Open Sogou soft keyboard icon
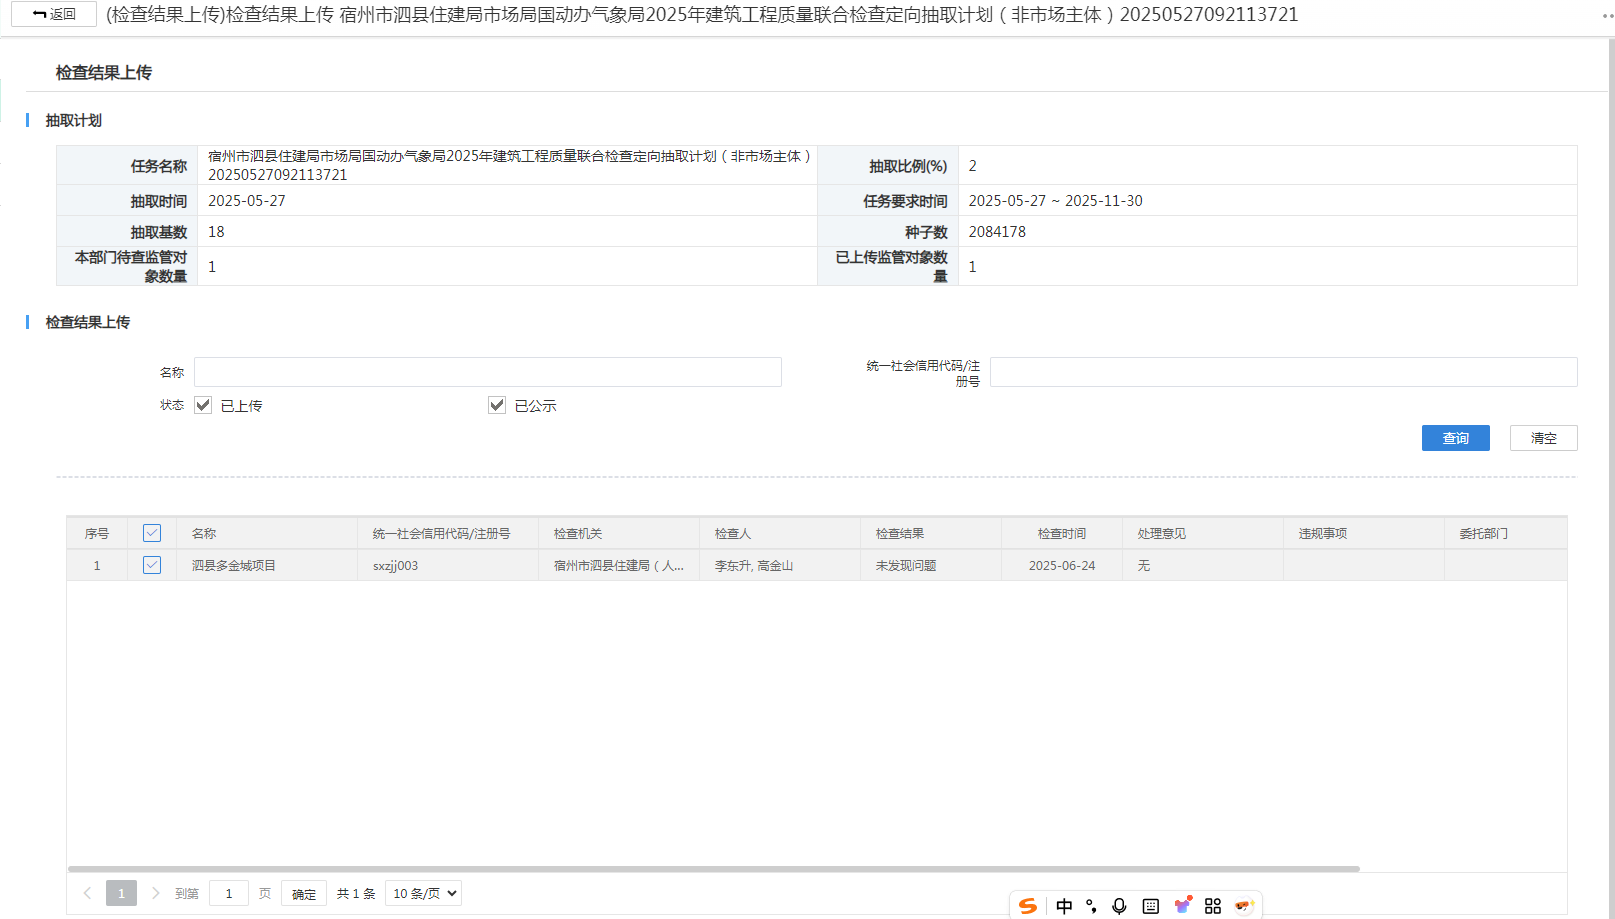This screenshot has height=919, width=1615. tap(1151, 905)
